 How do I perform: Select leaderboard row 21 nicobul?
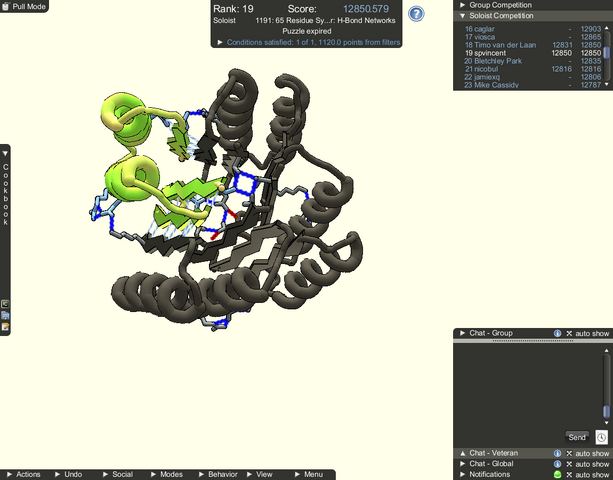coord(532,69)
